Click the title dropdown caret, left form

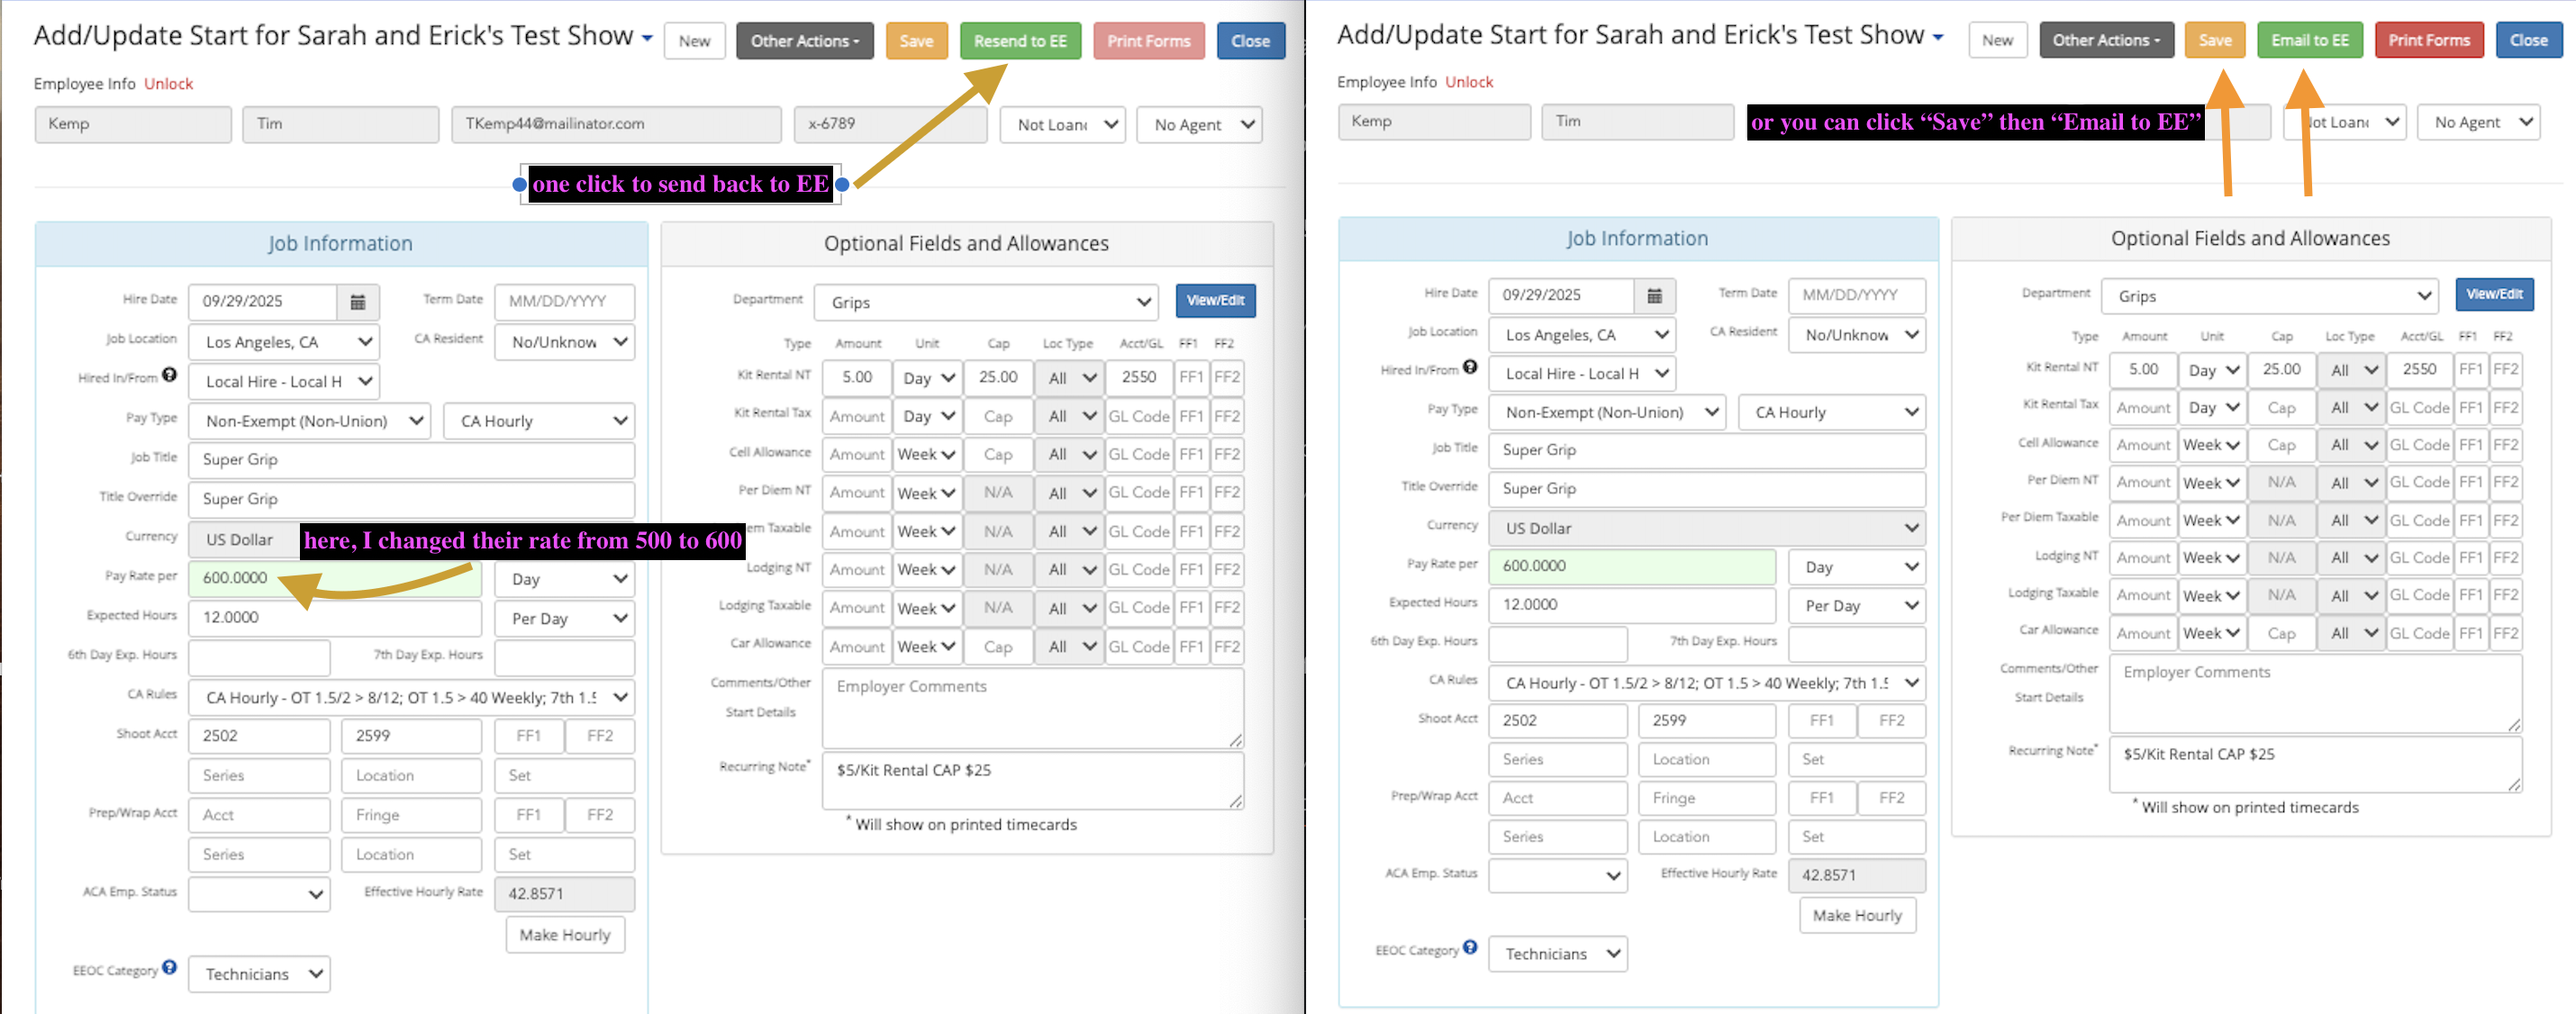[648, 39]
